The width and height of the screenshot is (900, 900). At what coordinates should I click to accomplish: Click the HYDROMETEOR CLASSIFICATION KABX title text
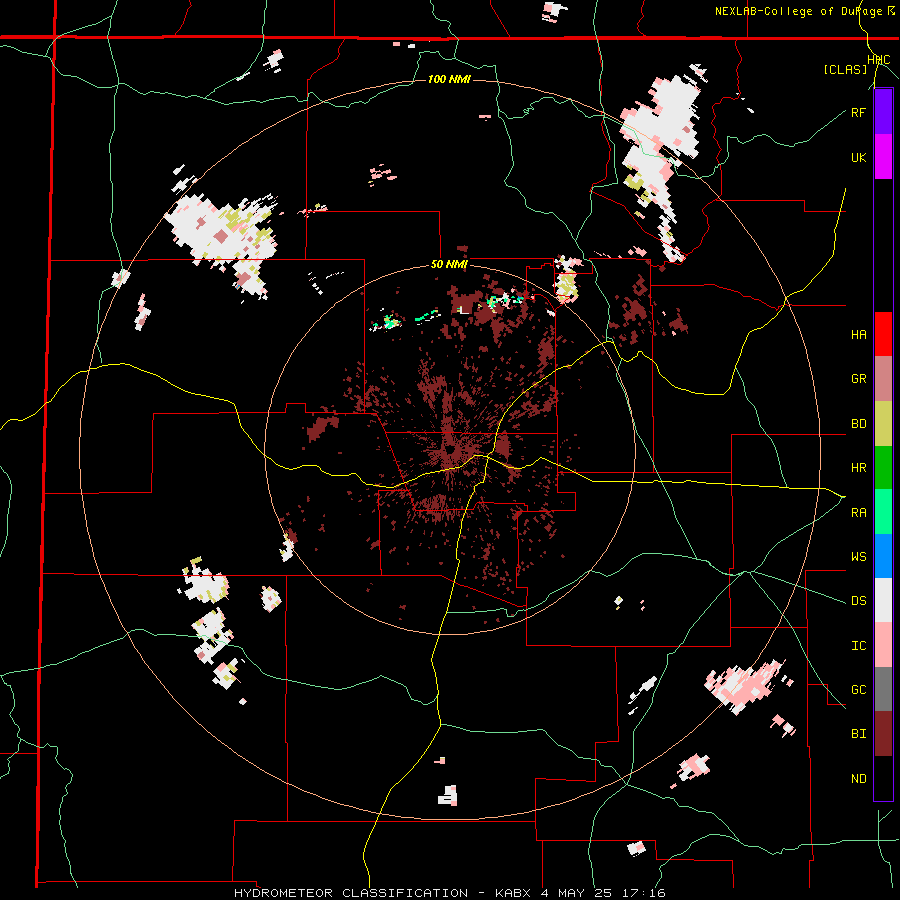tap(449, 893)
